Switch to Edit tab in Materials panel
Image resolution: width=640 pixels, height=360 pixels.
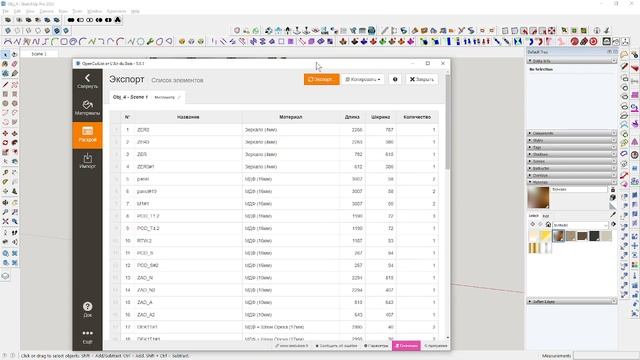546,216
